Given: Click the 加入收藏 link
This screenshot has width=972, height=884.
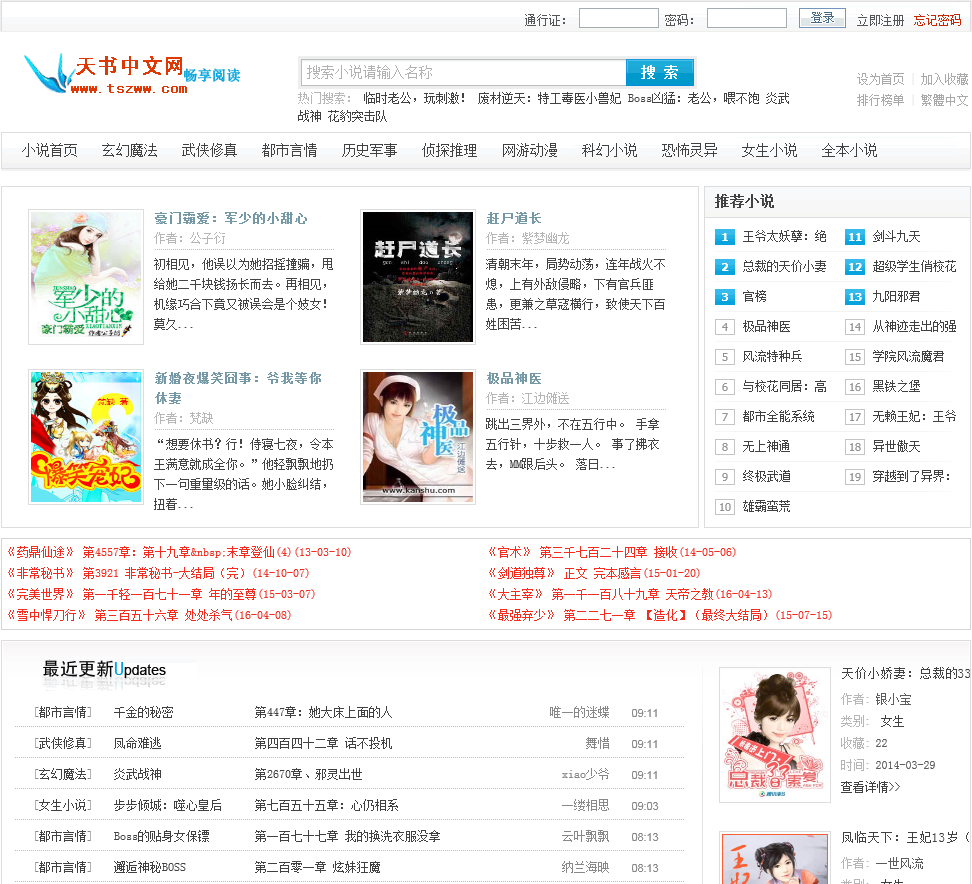Looking at the screenshot, I should [x=944, y=79].
